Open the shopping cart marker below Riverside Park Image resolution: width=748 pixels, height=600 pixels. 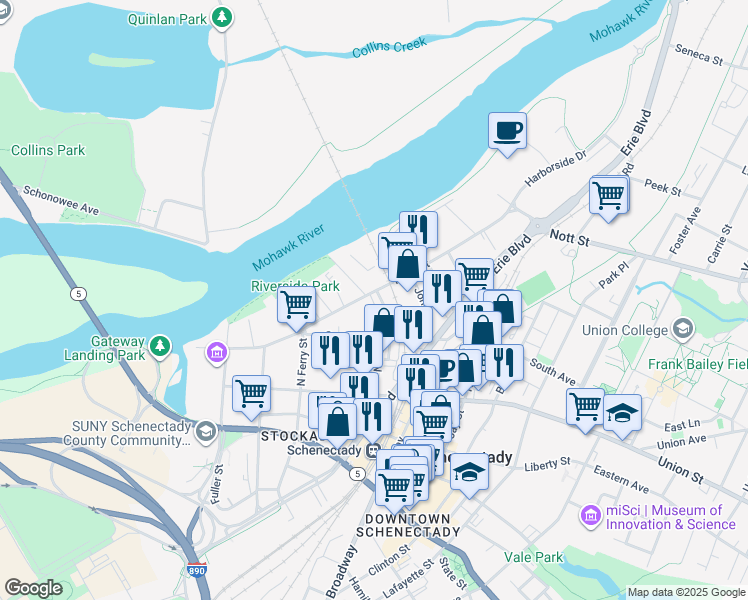pos(296,305)
